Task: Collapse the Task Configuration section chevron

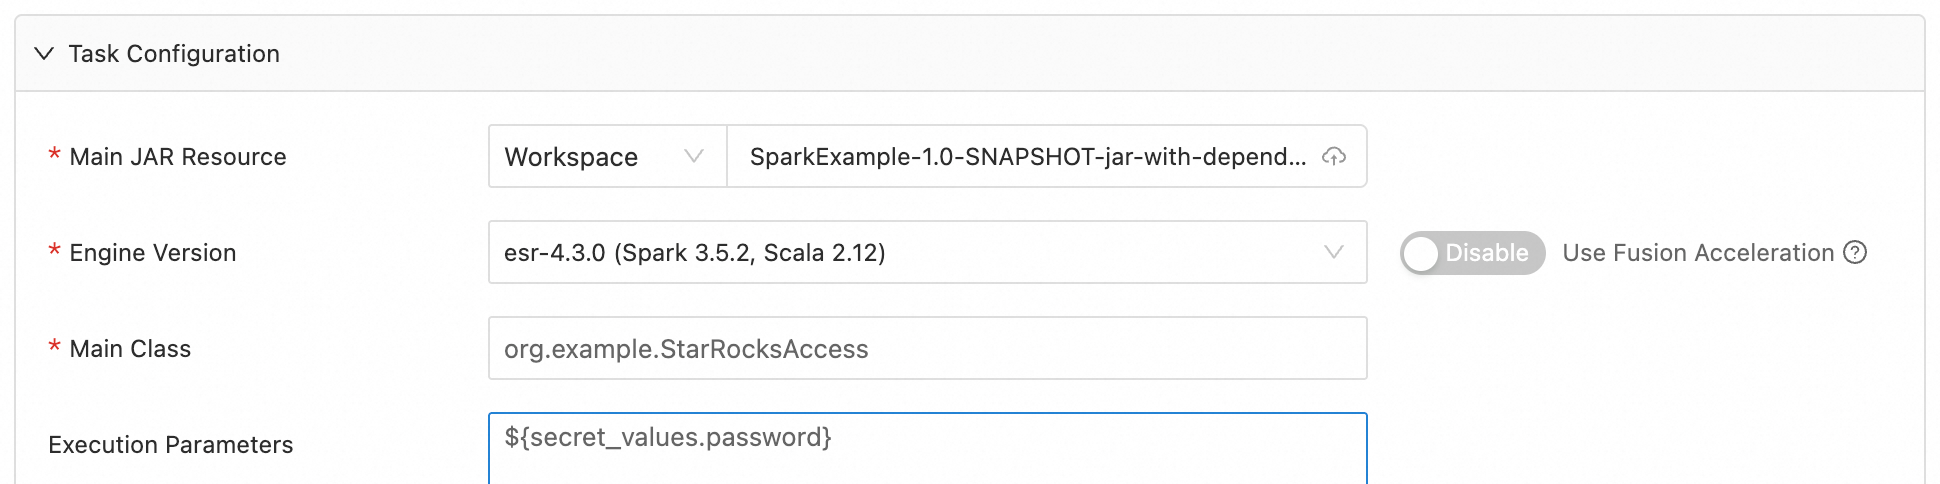Action: click(x=44, y=54)
